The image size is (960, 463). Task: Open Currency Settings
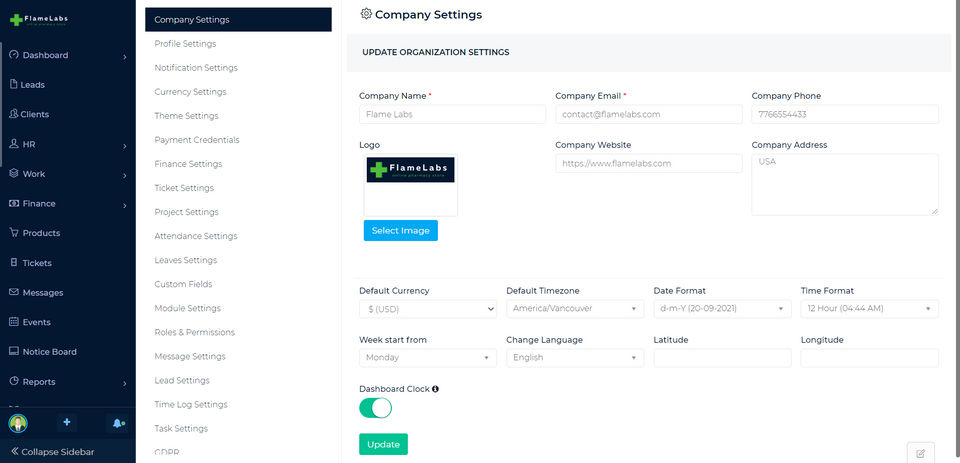[190, 92]
